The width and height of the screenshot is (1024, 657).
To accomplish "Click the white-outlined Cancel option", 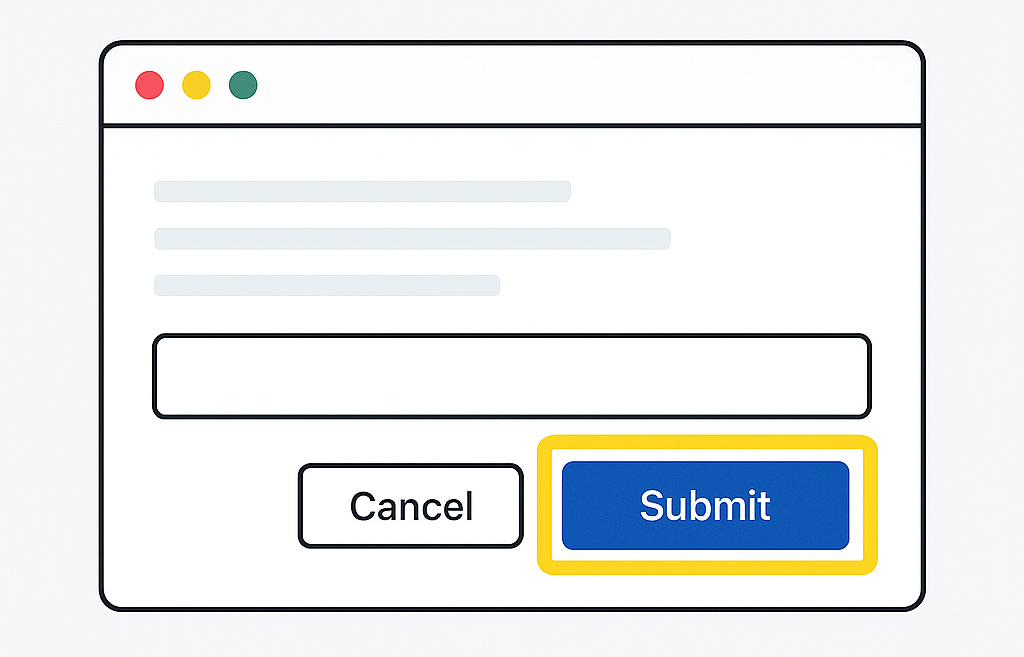I will coord(411,505).
